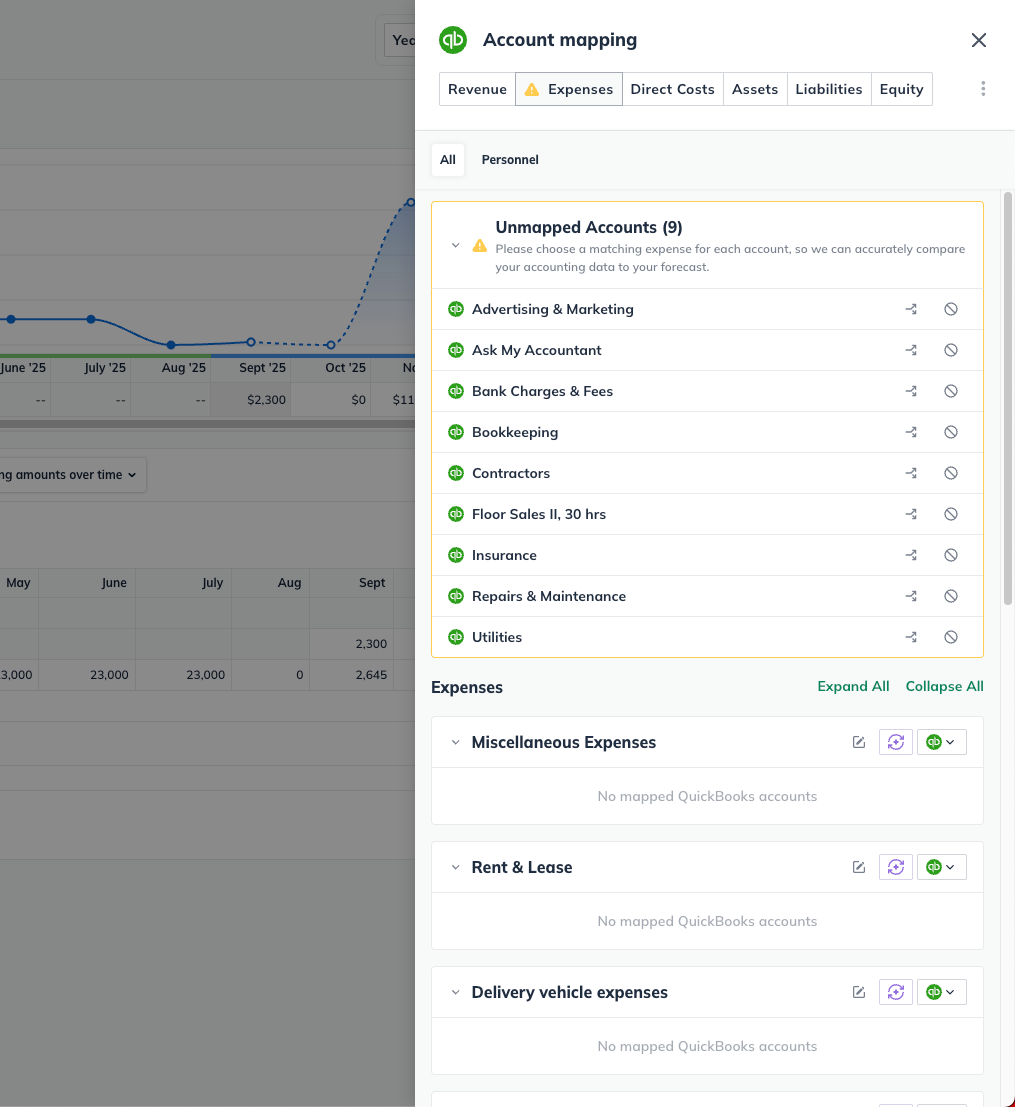The height and width of the screenshot is (1107, 1015).
Task: Open QuickBooks dropdown for Delivery vehicle expenses
Action: click(941, 992)
